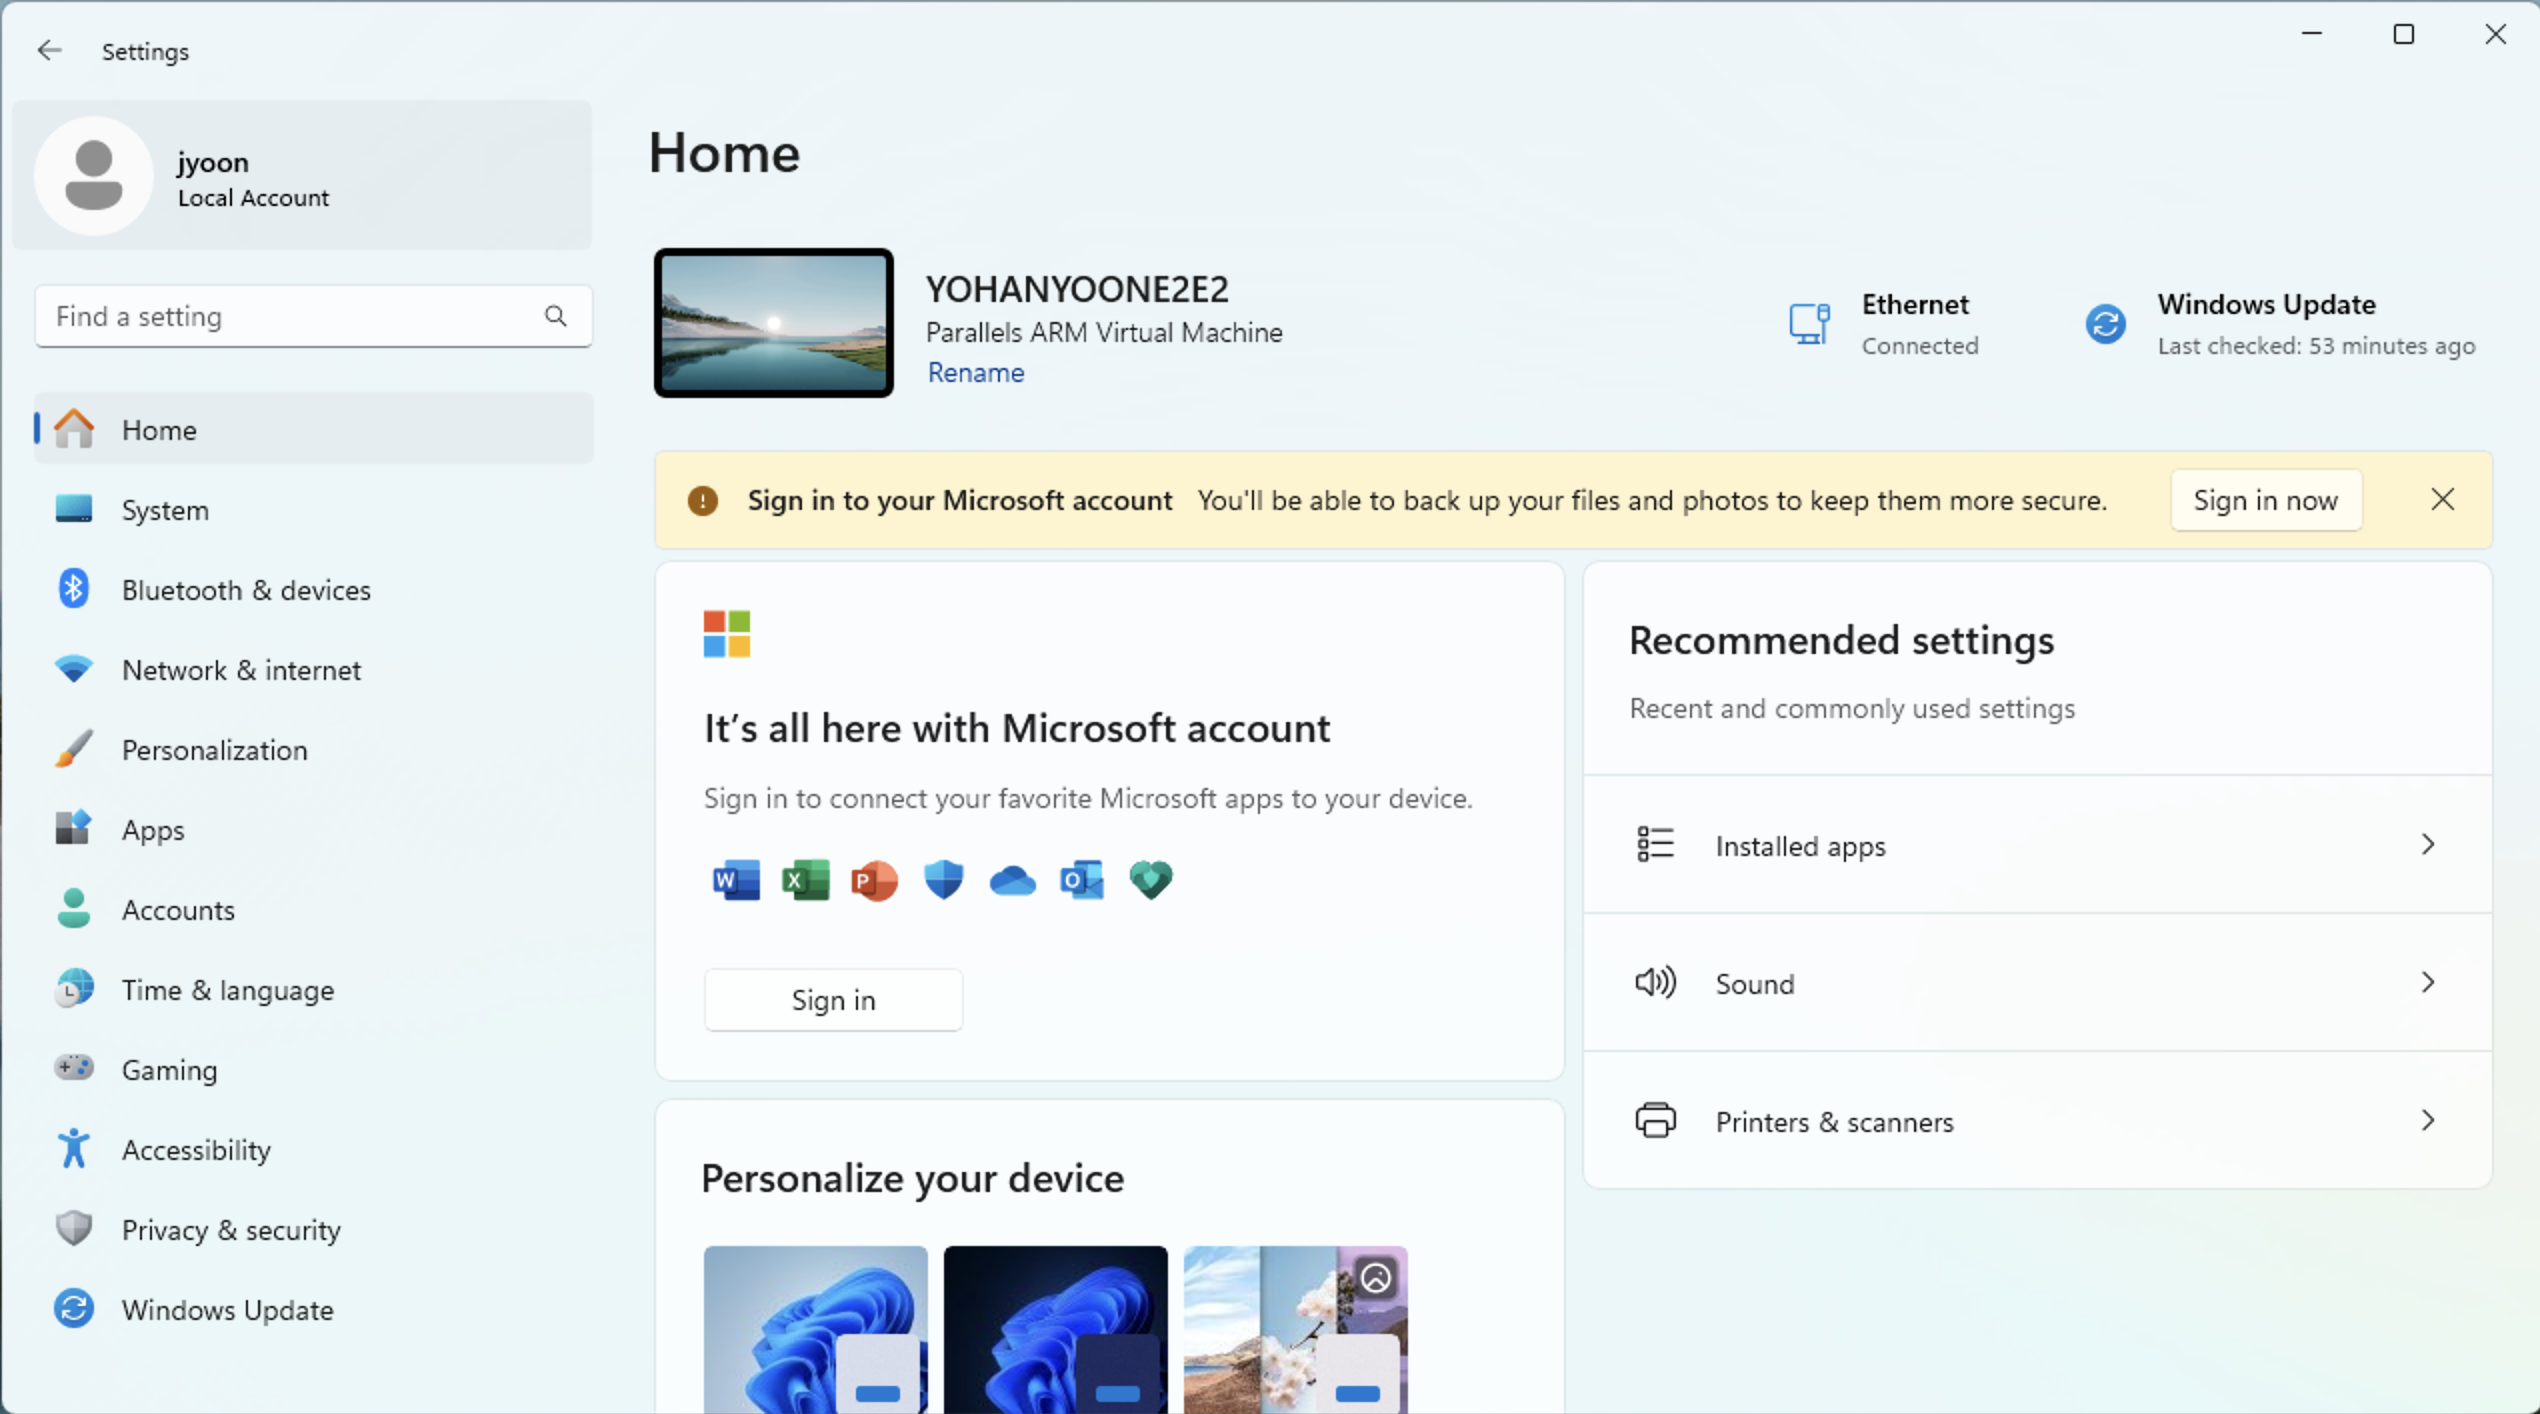Go to Personalization in sidebar

point(214,750)
